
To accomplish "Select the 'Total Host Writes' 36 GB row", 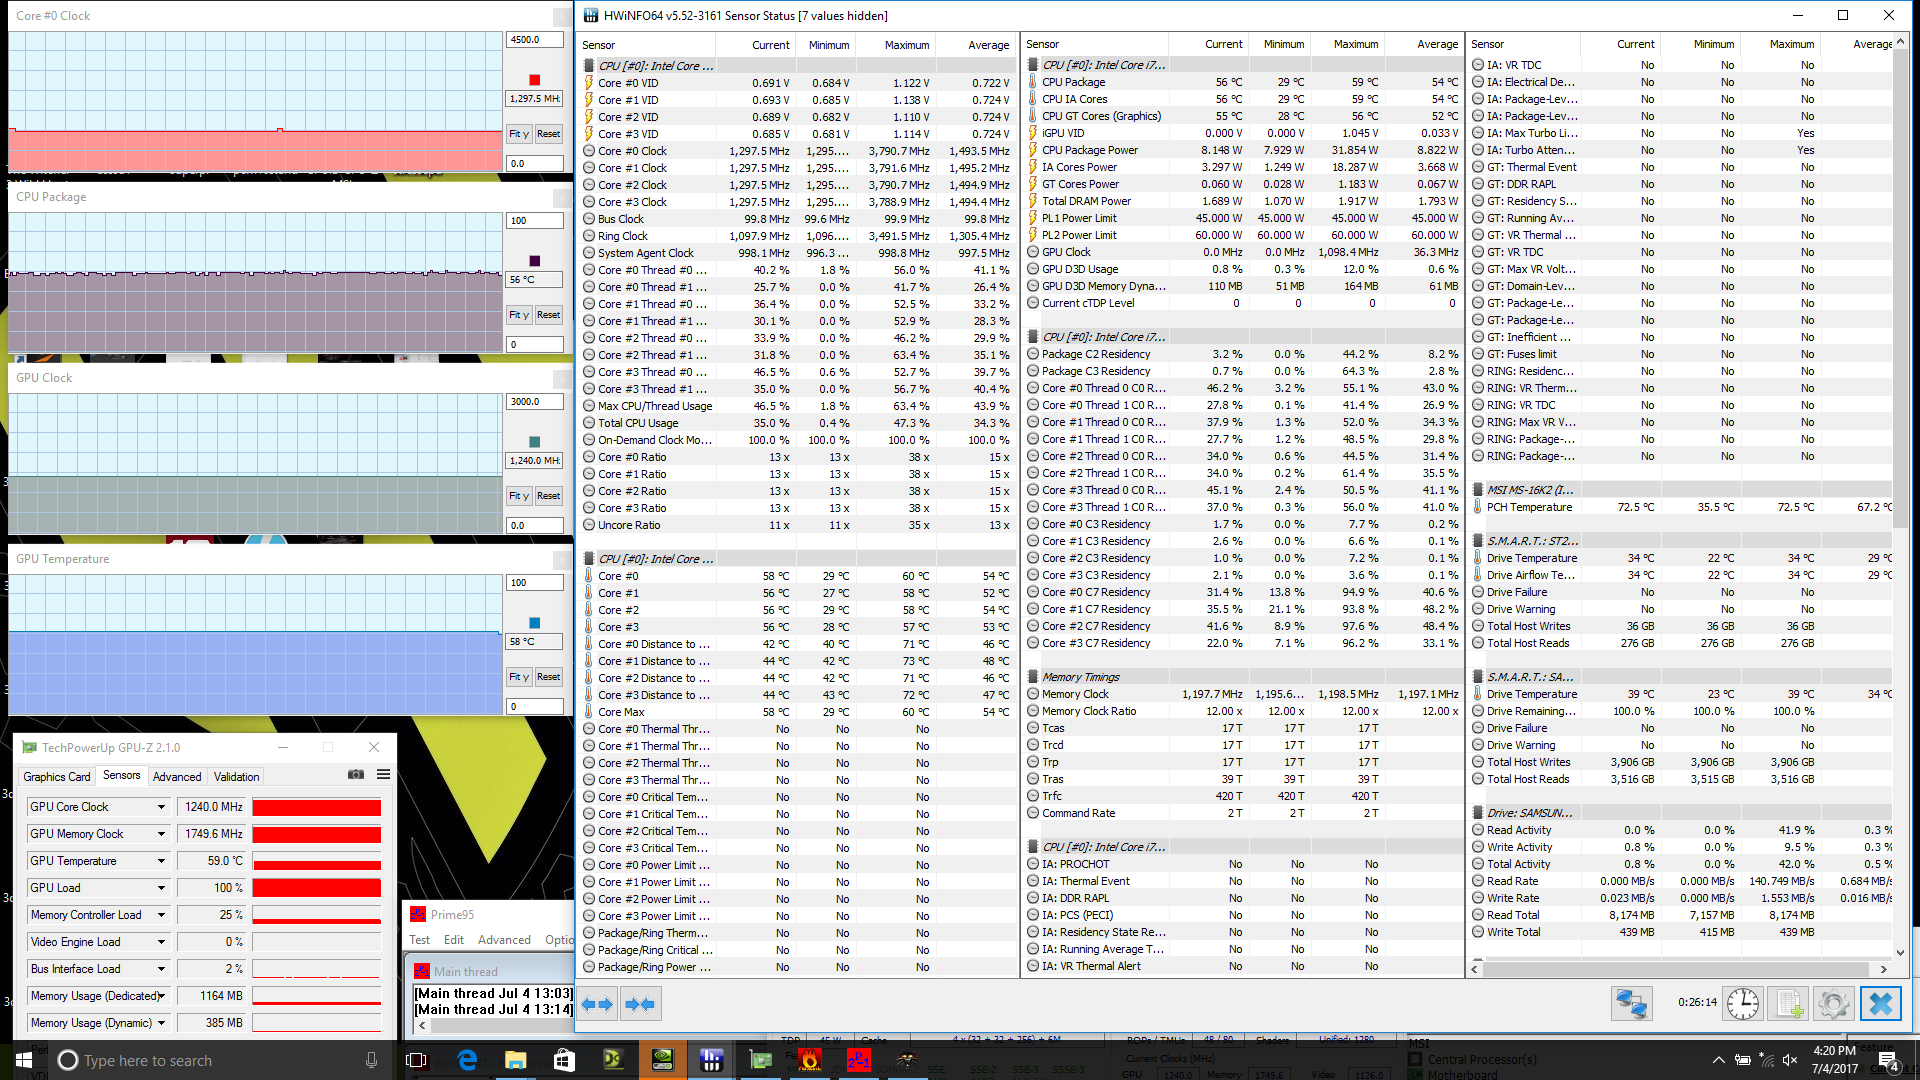I will [1681, 626].
